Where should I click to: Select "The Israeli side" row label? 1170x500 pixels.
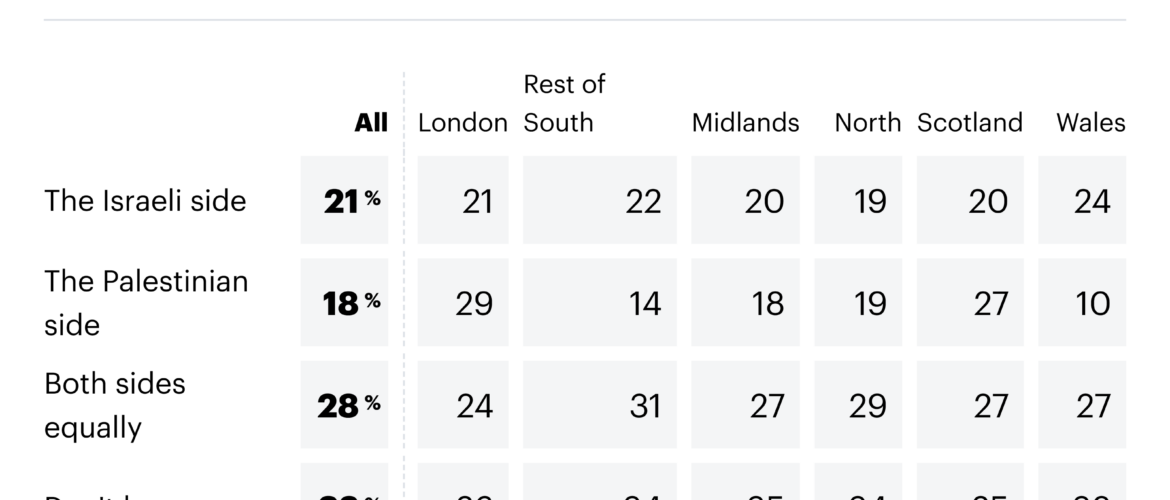tap(145, 201)
